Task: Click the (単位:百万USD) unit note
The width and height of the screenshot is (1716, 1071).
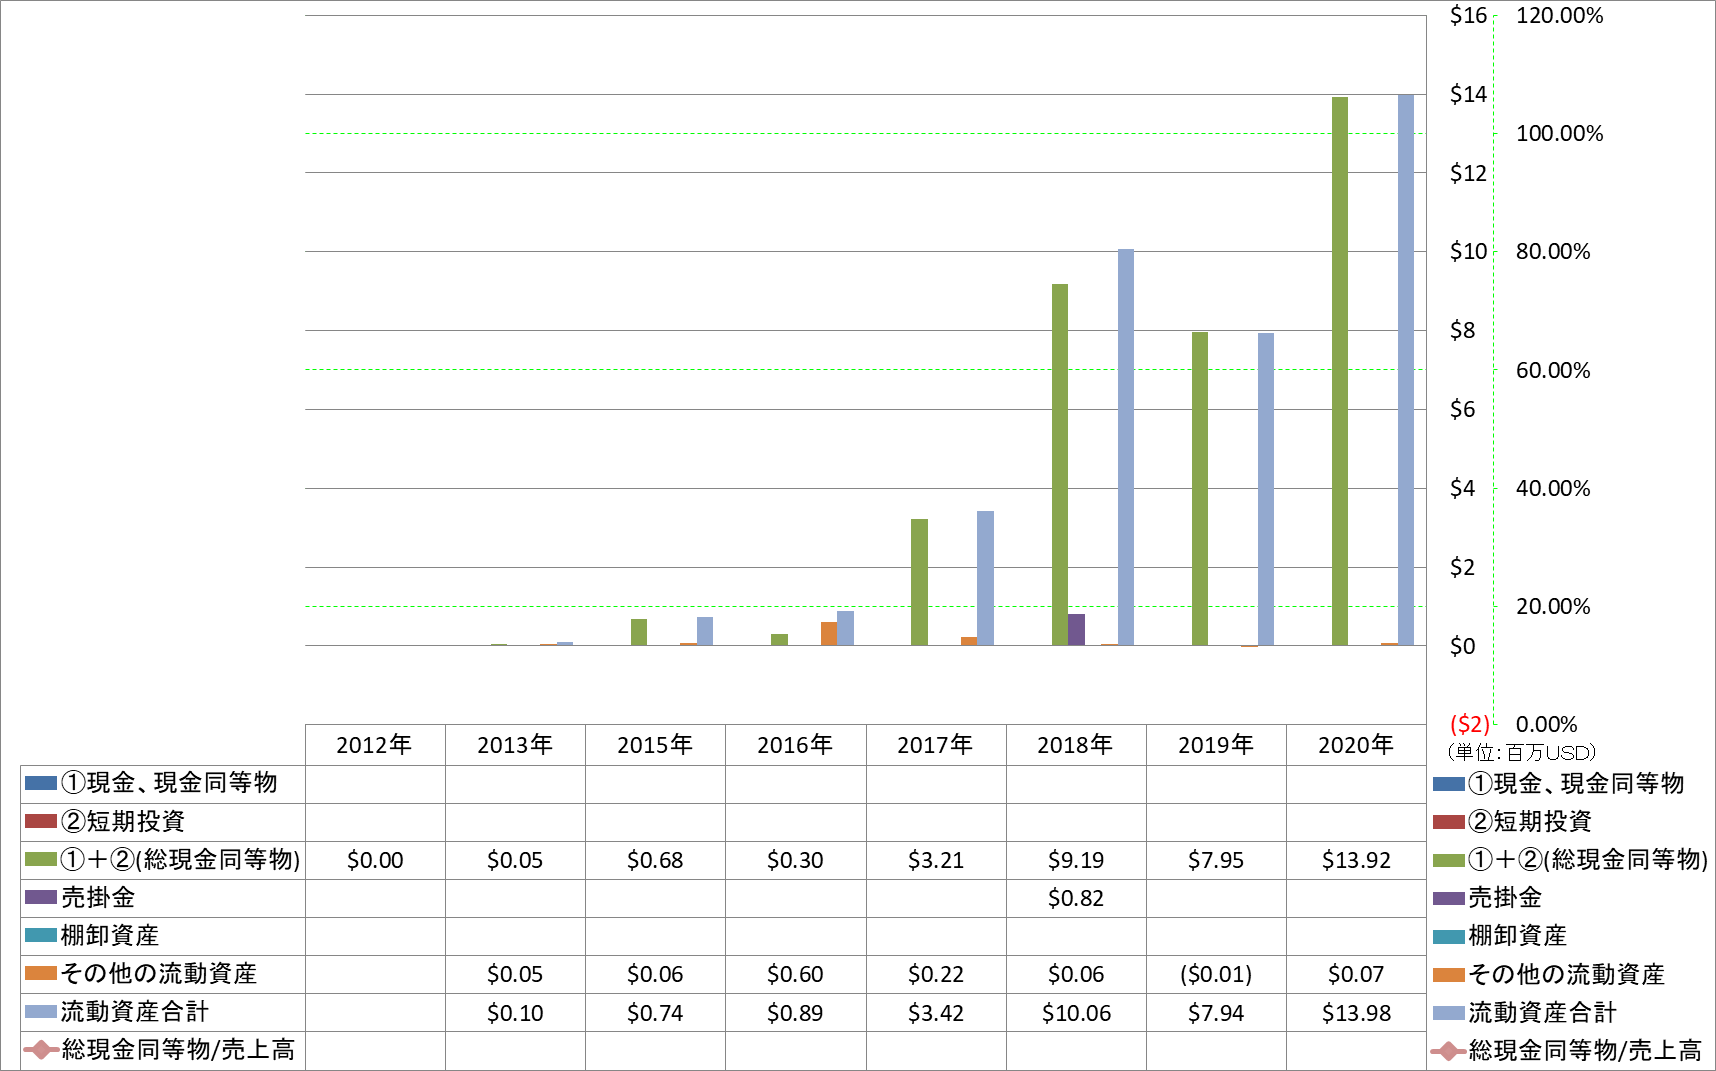Action: [1521, 752]
